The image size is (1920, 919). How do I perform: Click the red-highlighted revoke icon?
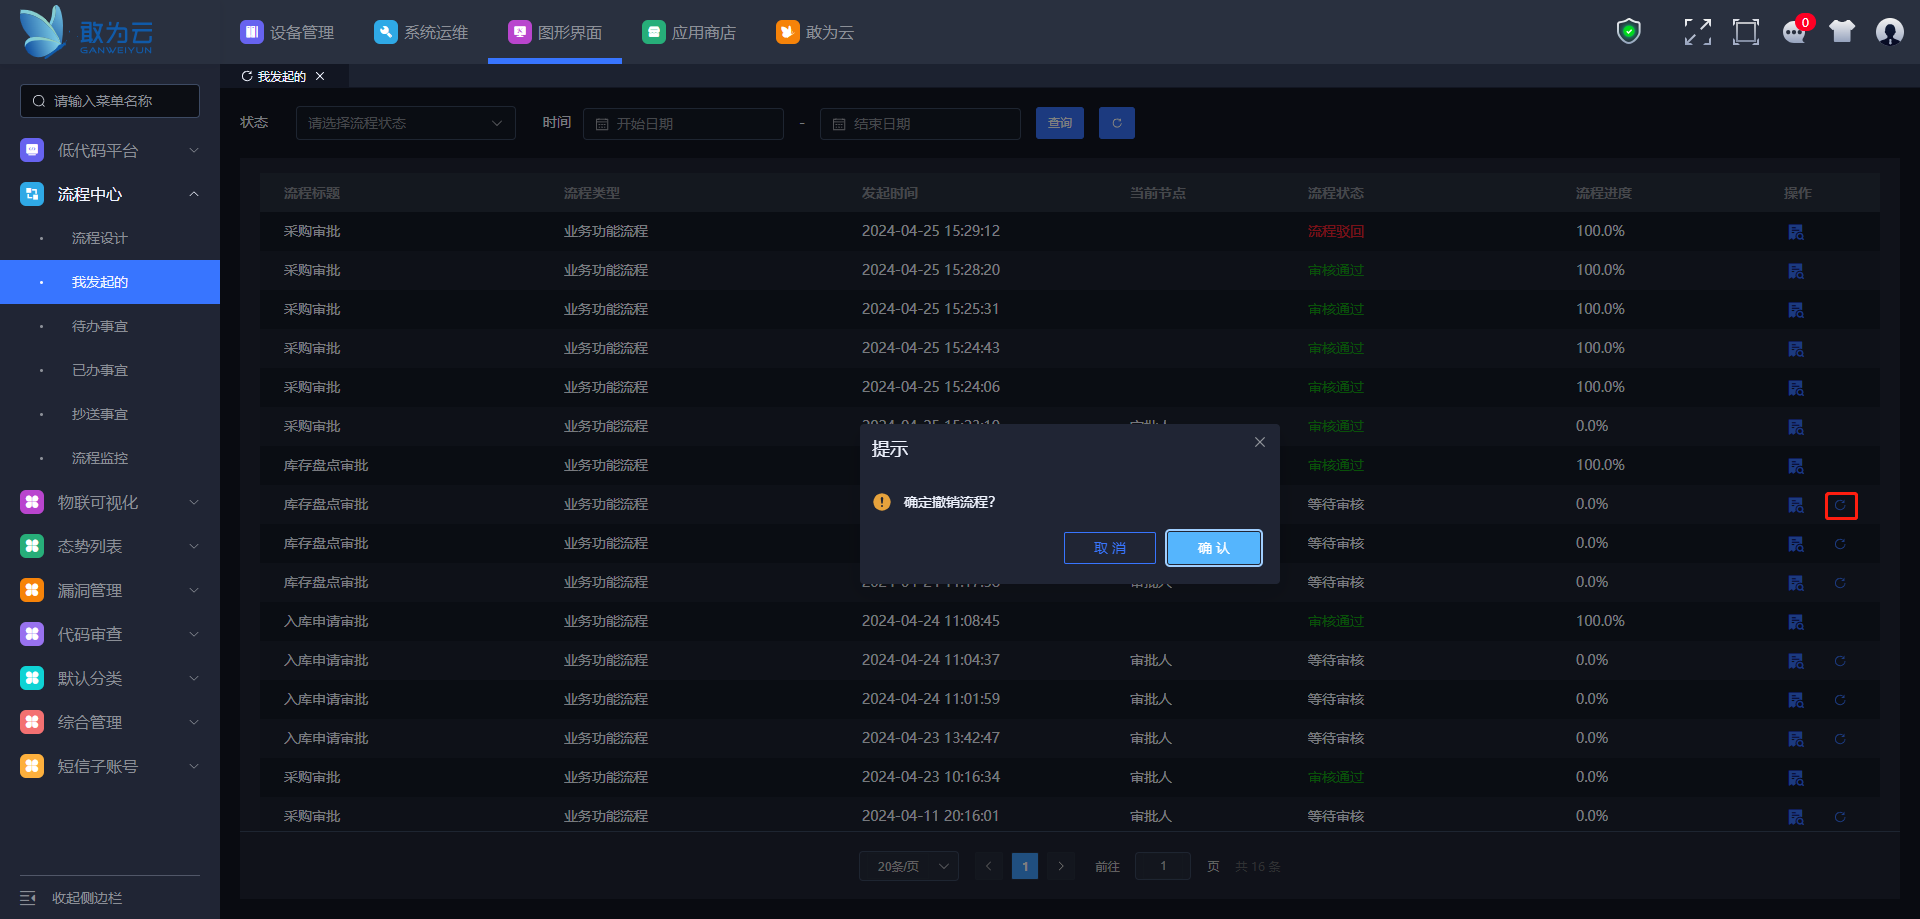(1840, 506)
